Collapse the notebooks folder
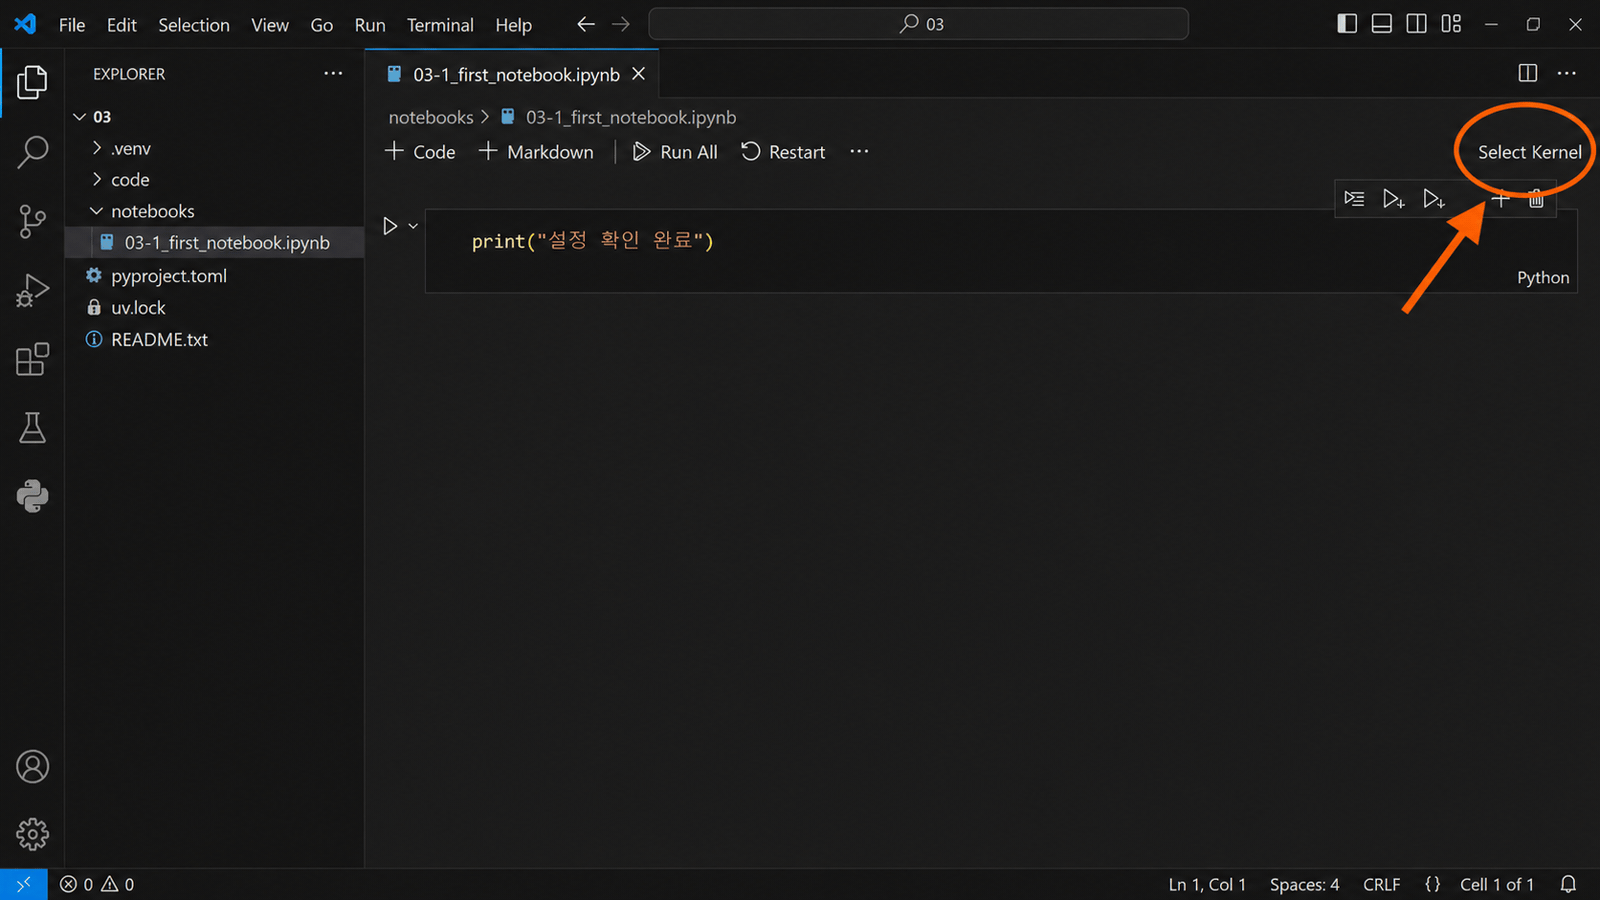Screen dimensions: 1600x900 97,211
